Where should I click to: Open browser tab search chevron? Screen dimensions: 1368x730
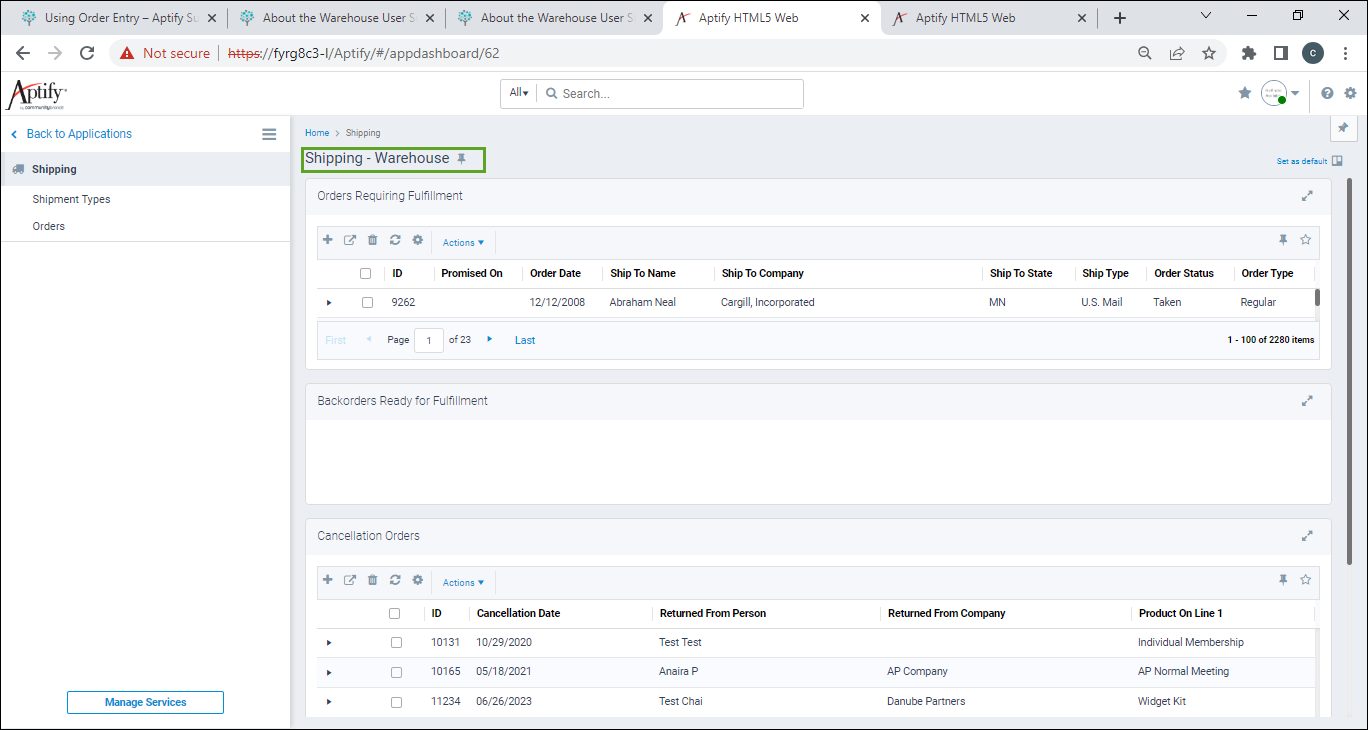[1206, 17]
